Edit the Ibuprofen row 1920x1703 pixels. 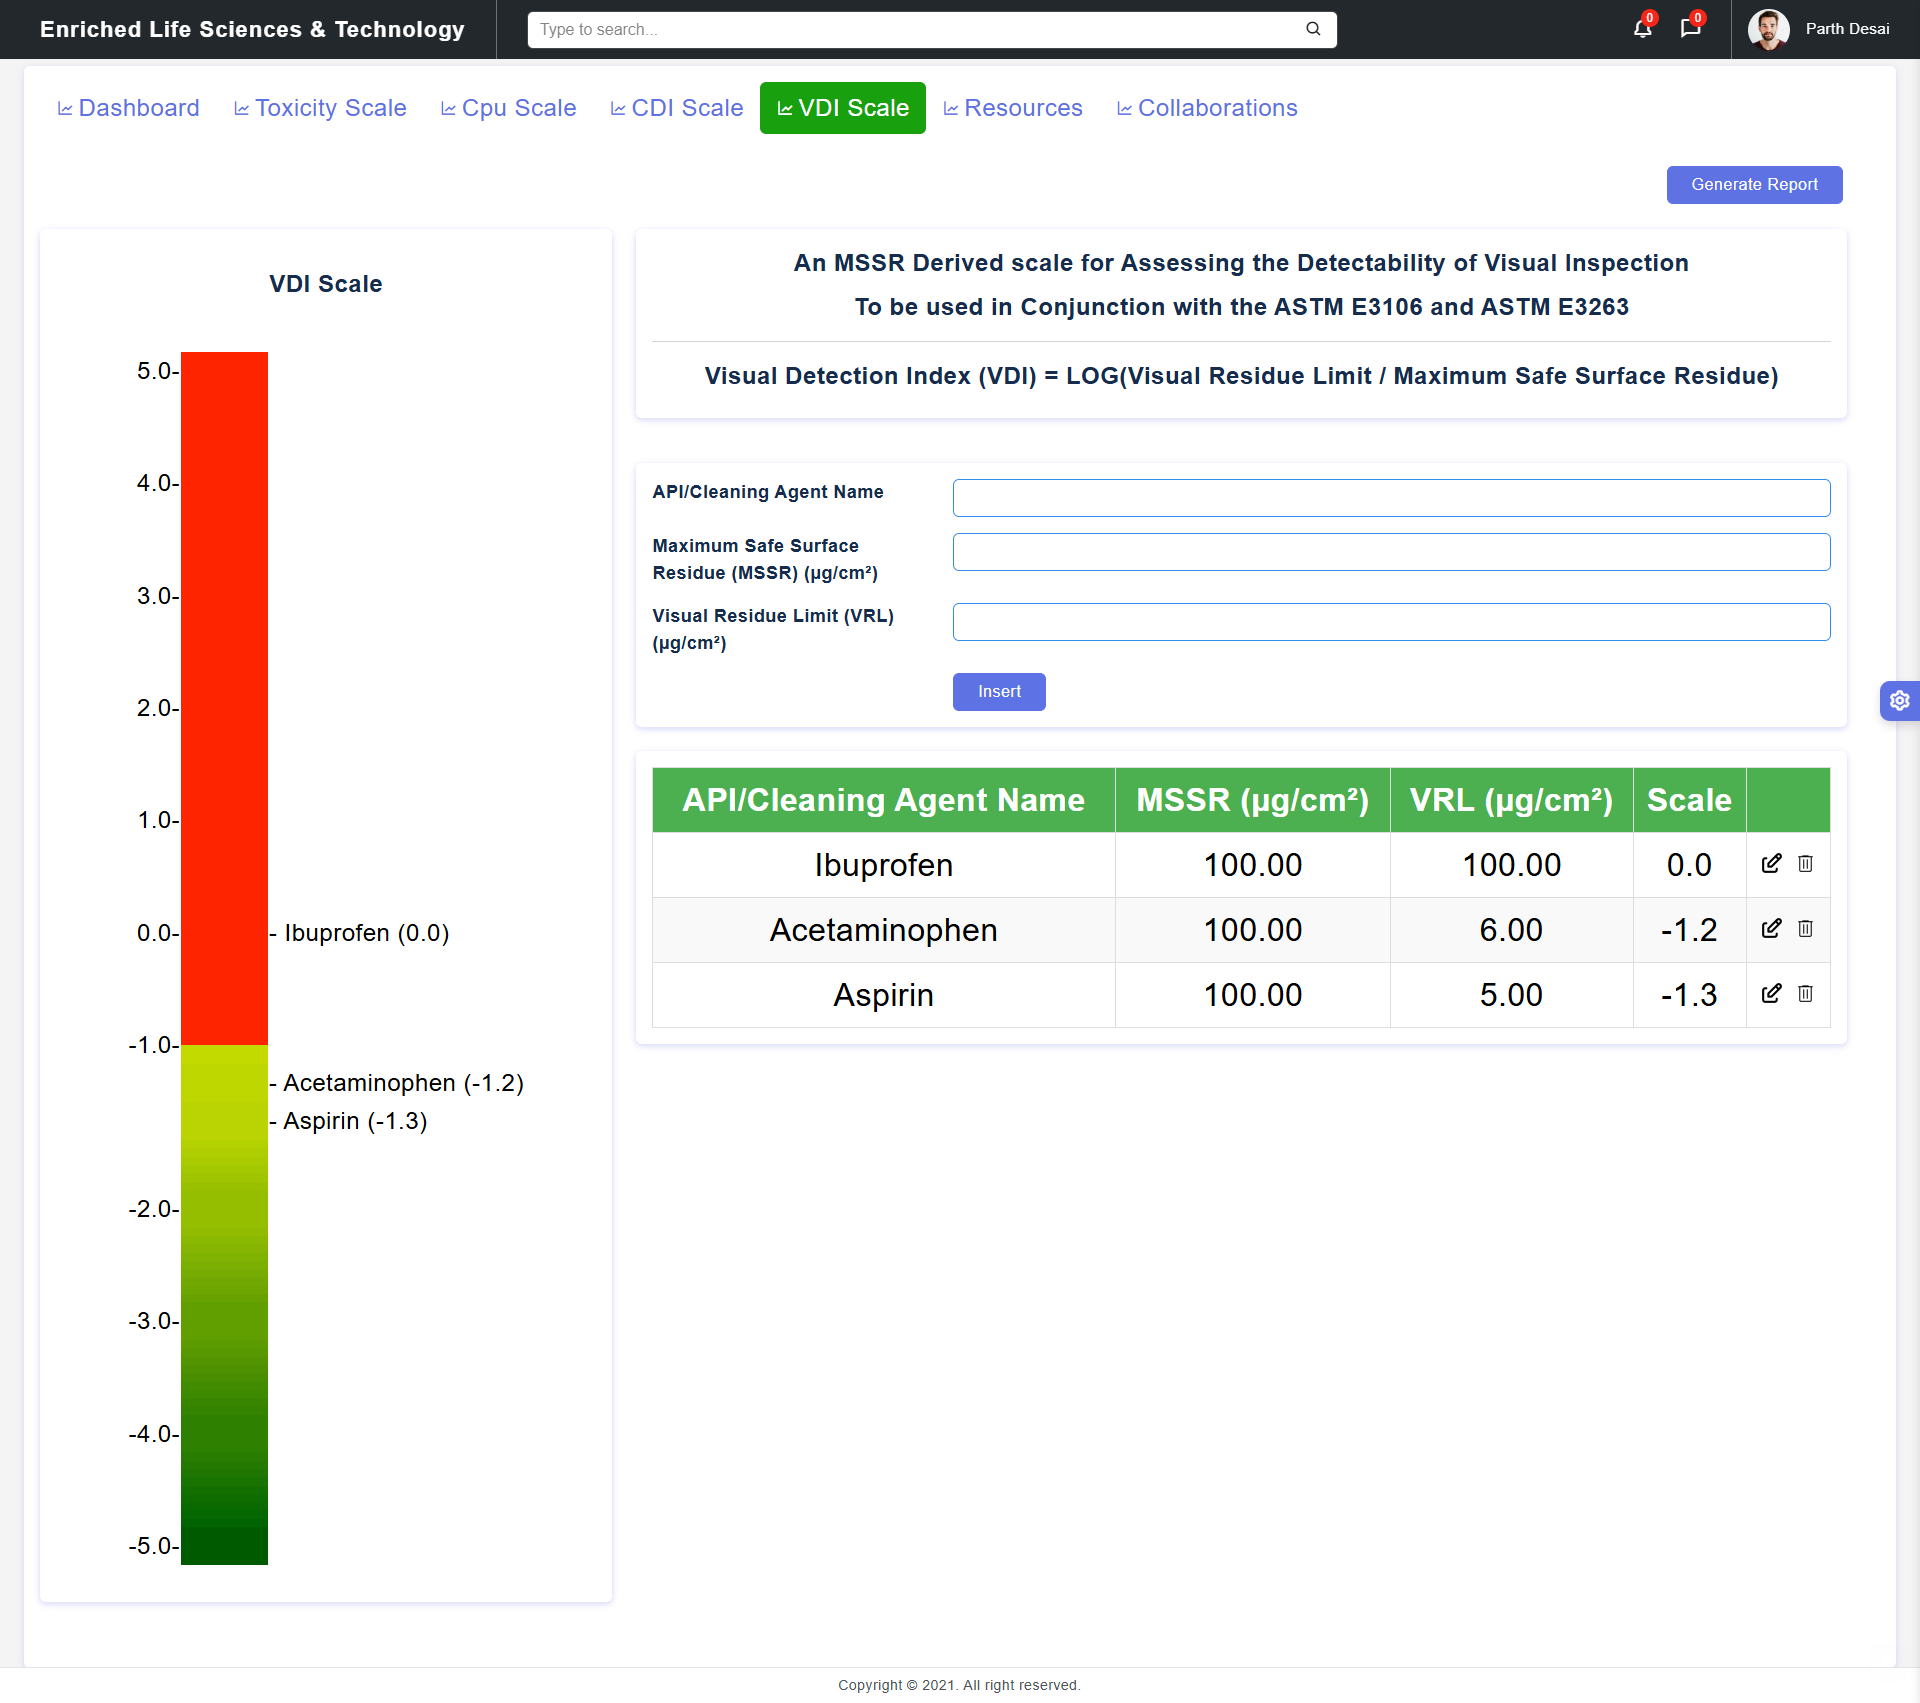tap(1771, 864)
